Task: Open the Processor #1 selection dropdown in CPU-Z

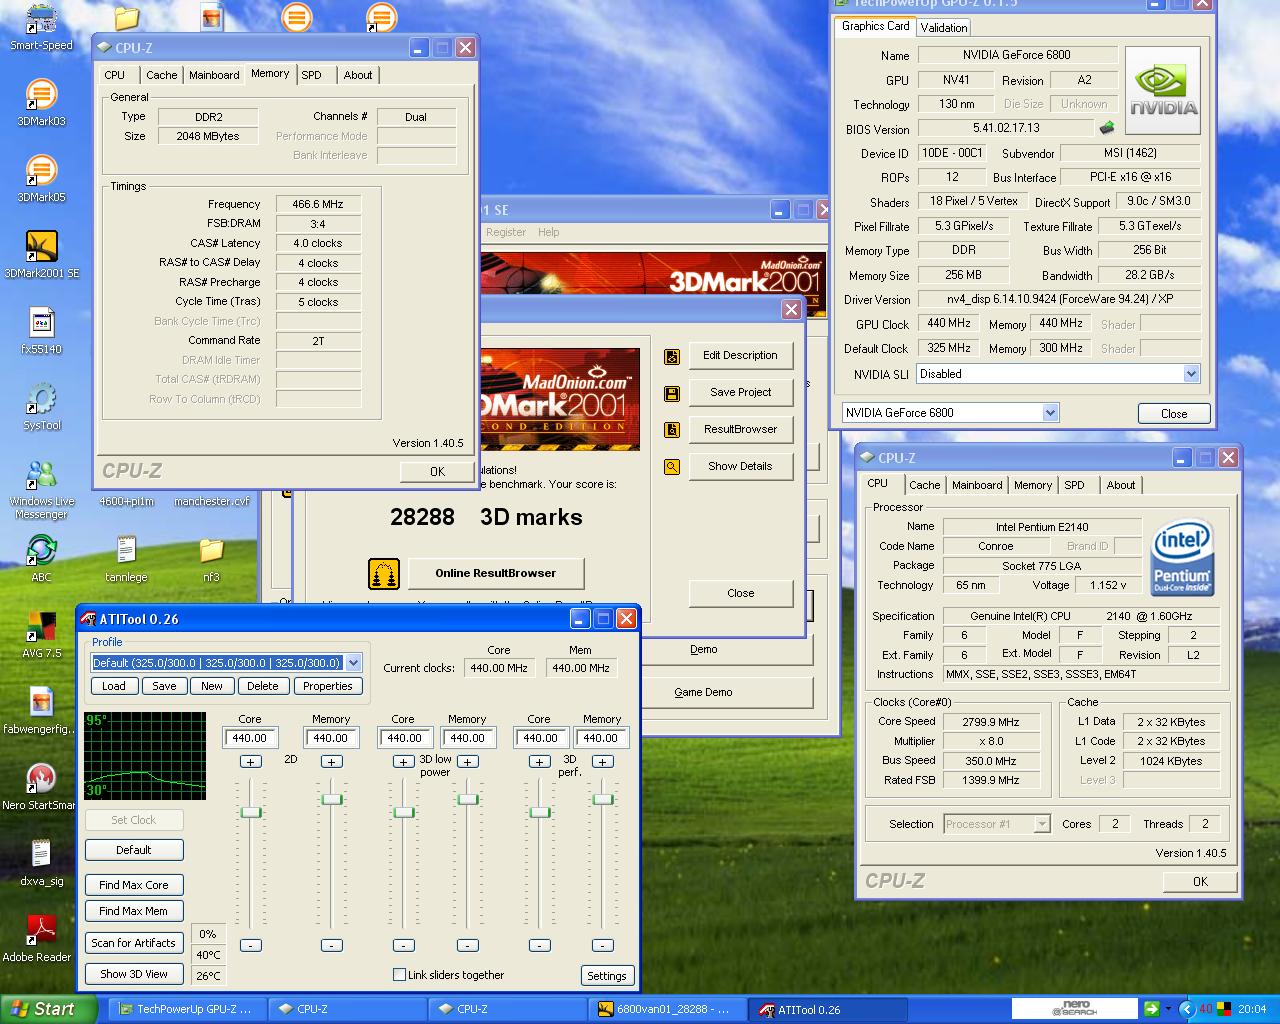Action: pos(1042,824)
